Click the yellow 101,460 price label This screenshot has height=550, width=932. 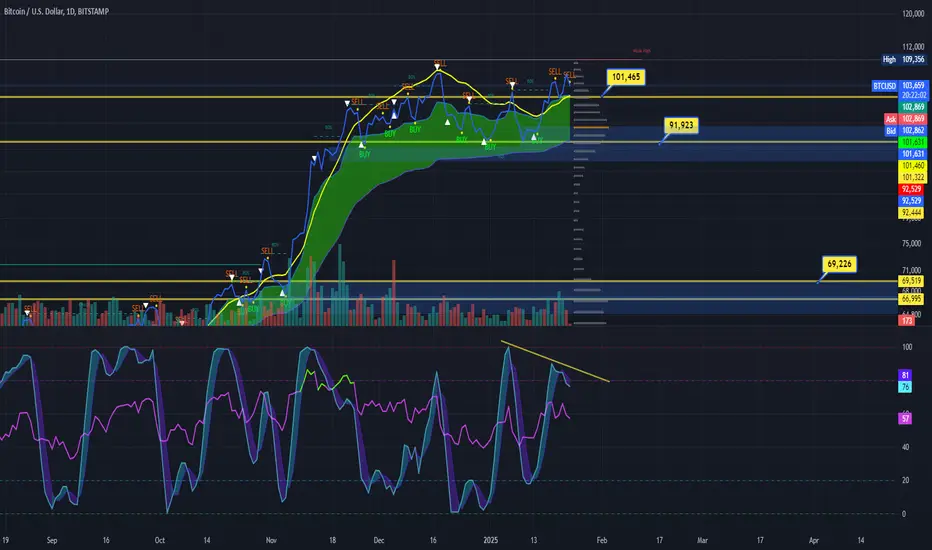tap(913, 166)
